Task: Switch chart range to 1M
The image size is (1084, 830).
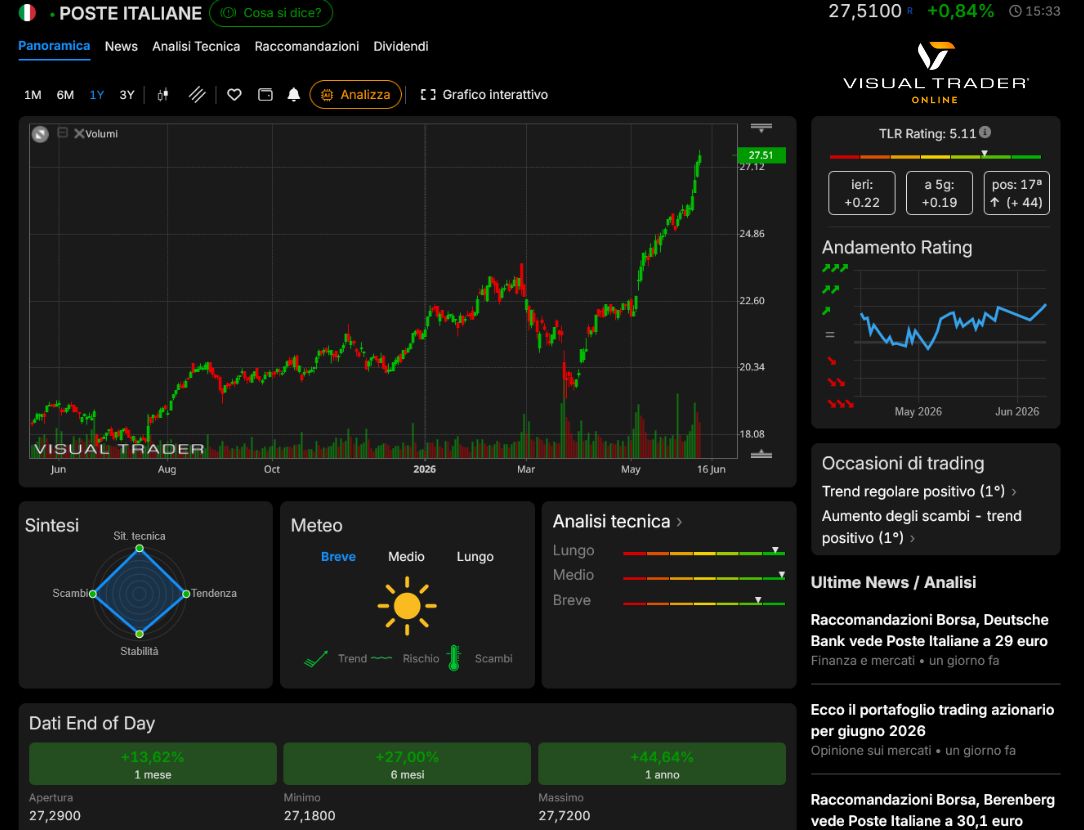Action: tap(32, 95)
